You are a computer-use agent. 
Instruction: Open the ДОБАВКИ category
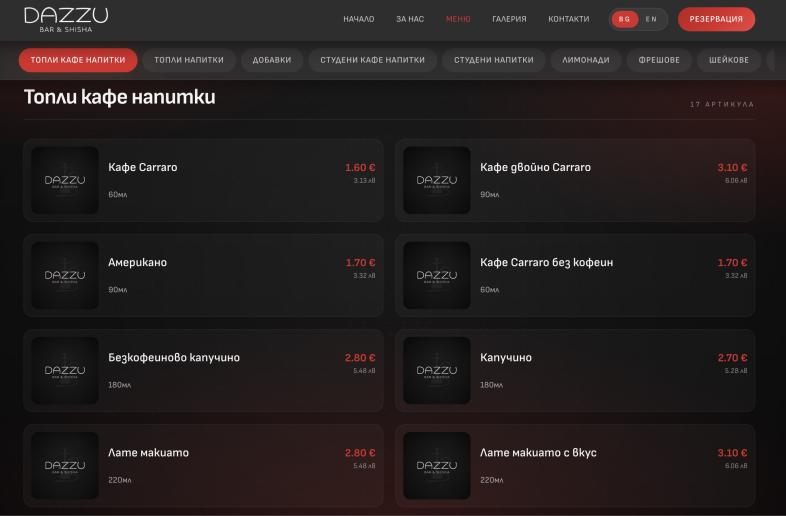(x=272, y=60)
